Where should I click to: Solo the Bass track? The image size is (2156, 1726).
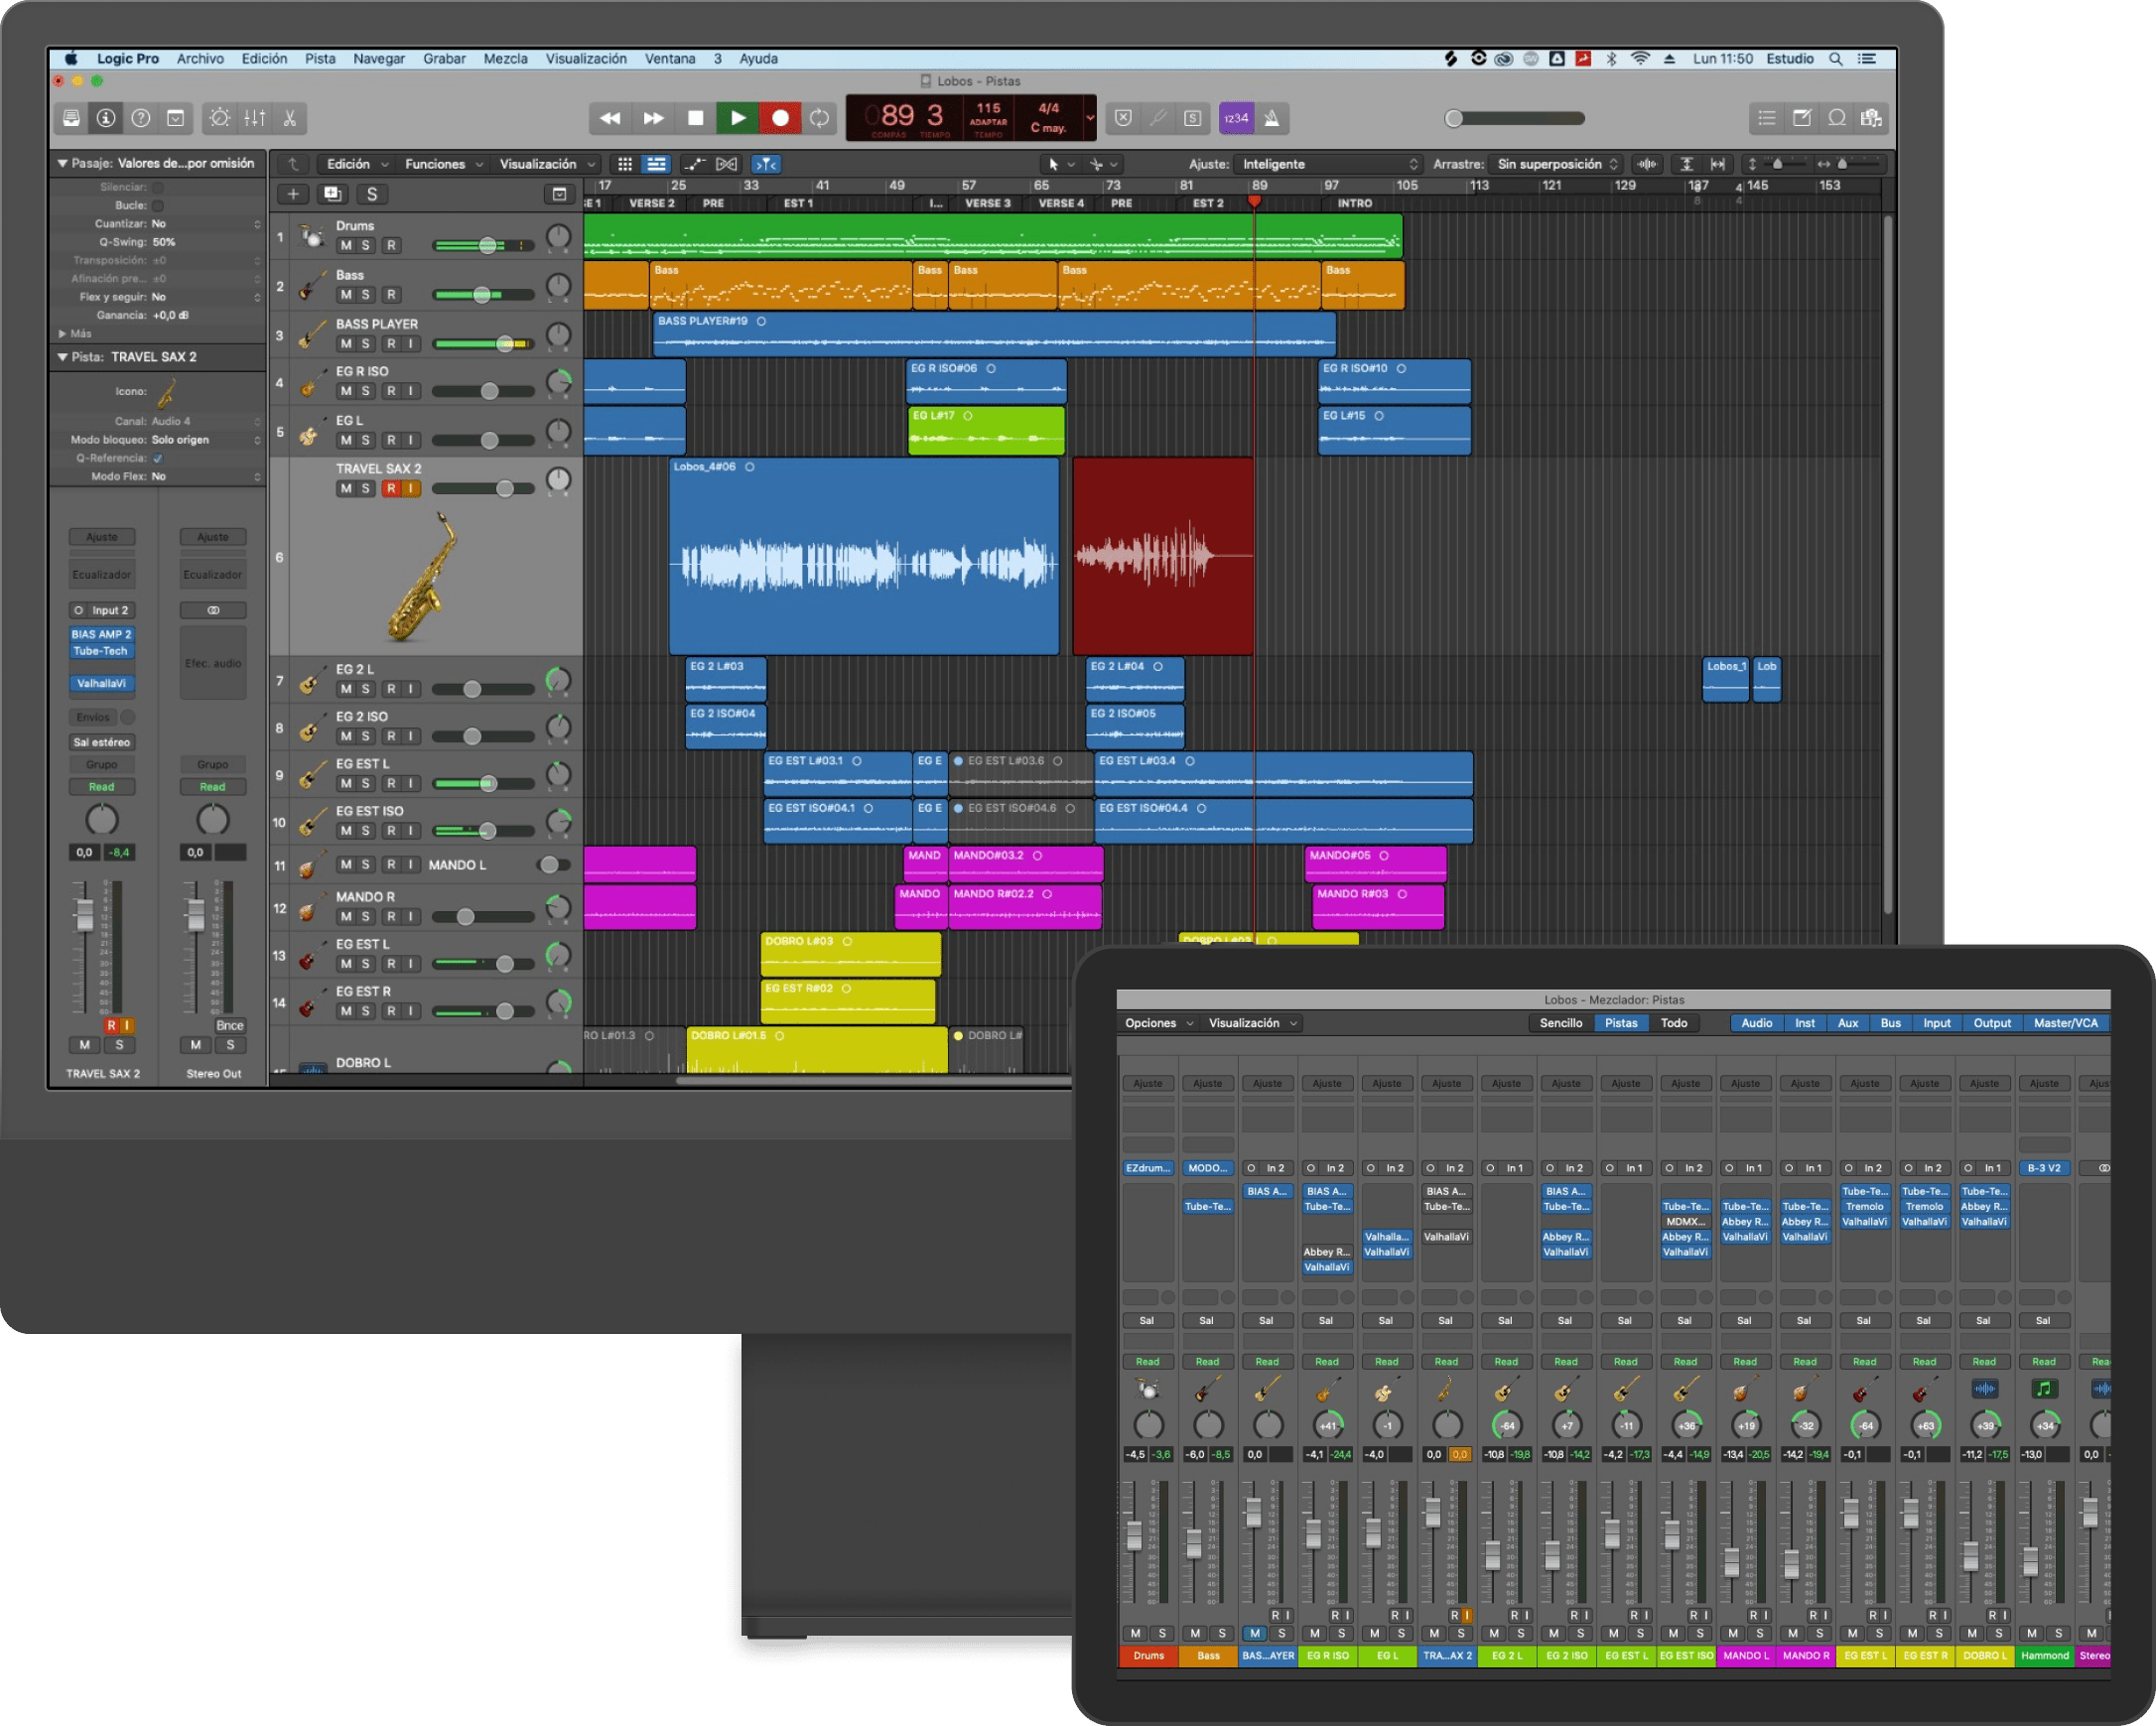366,295
